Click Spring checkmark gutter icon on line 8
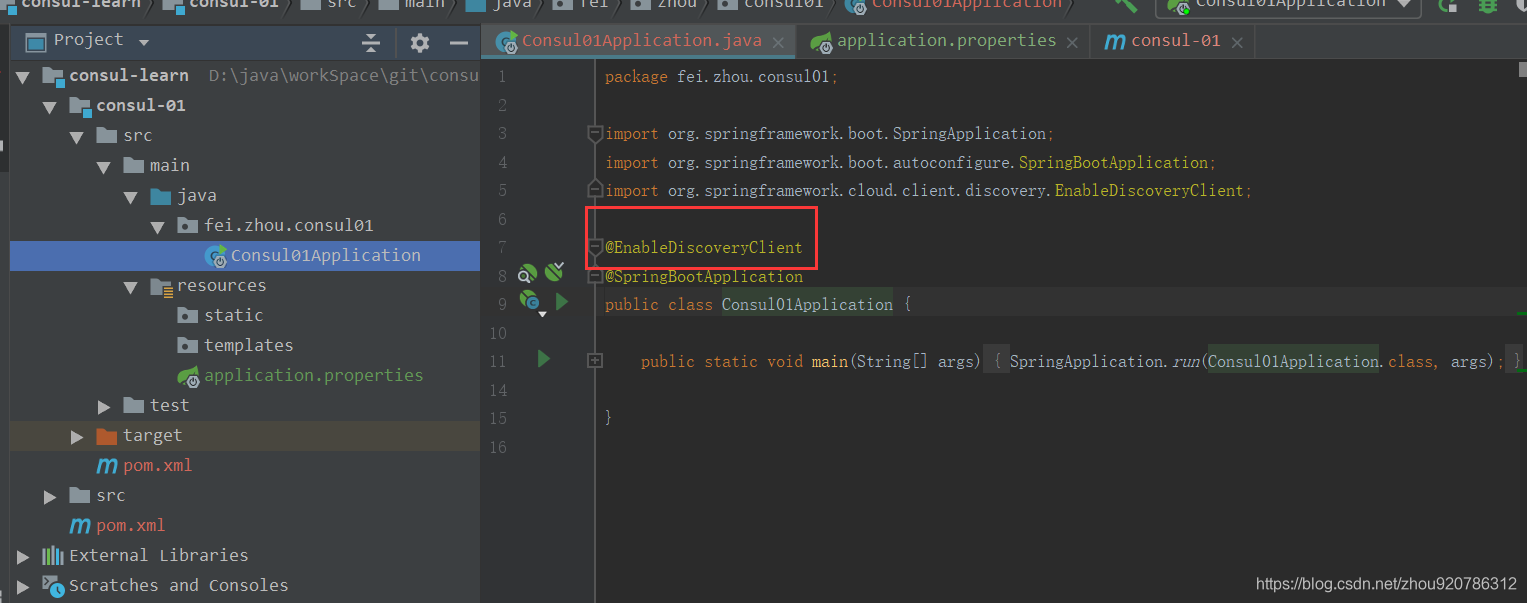This screenshot has width=1527, height=603. (x=555, y=271)
